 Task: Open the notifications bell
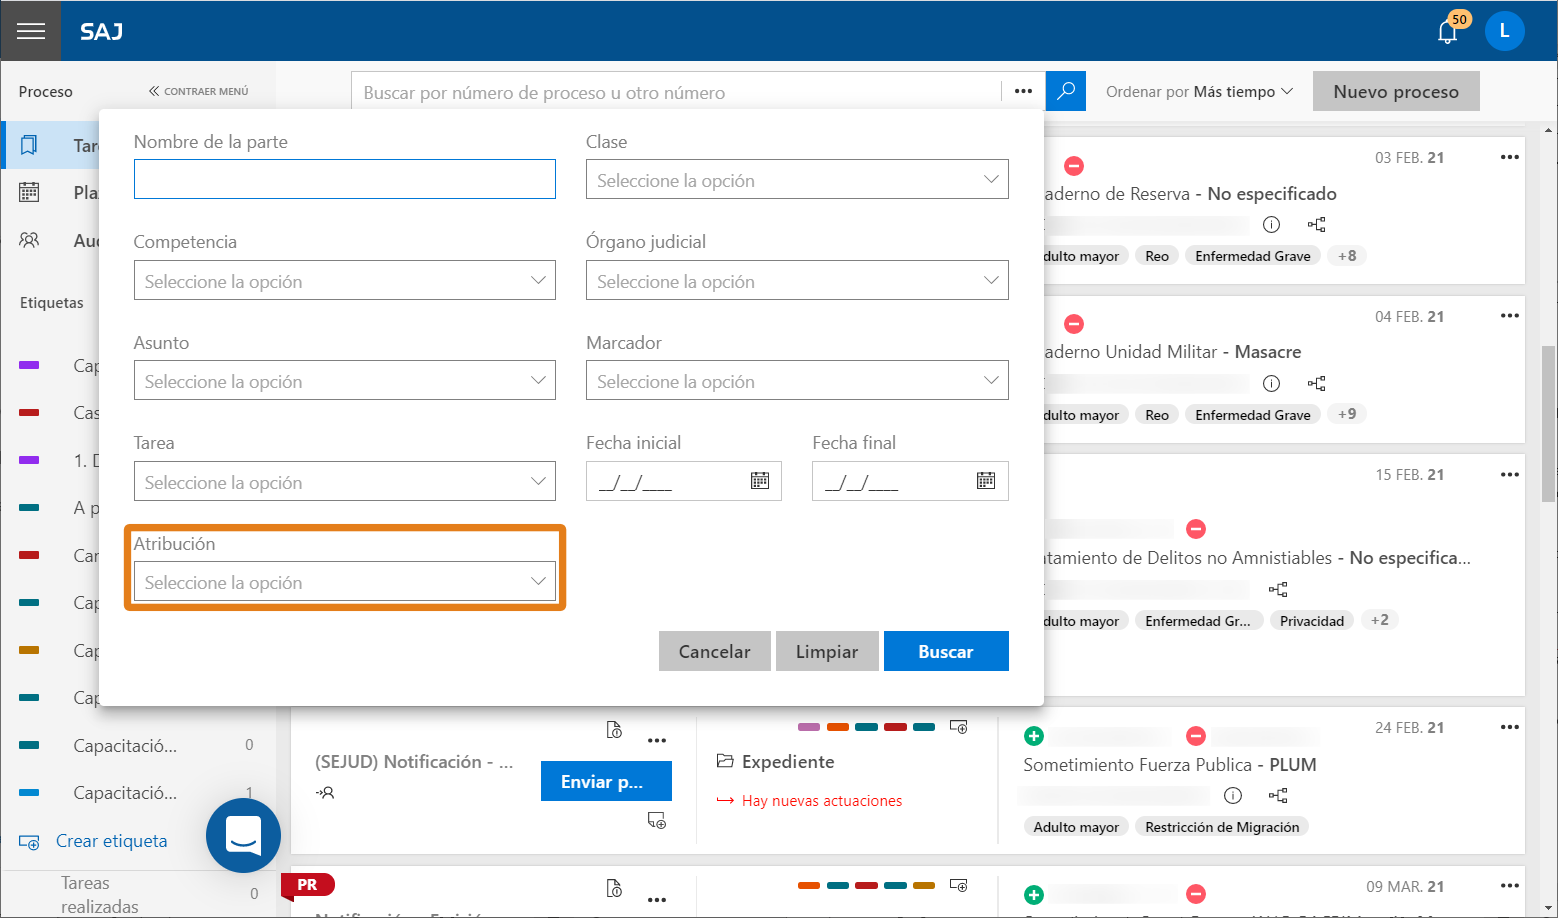(1447, 32)
